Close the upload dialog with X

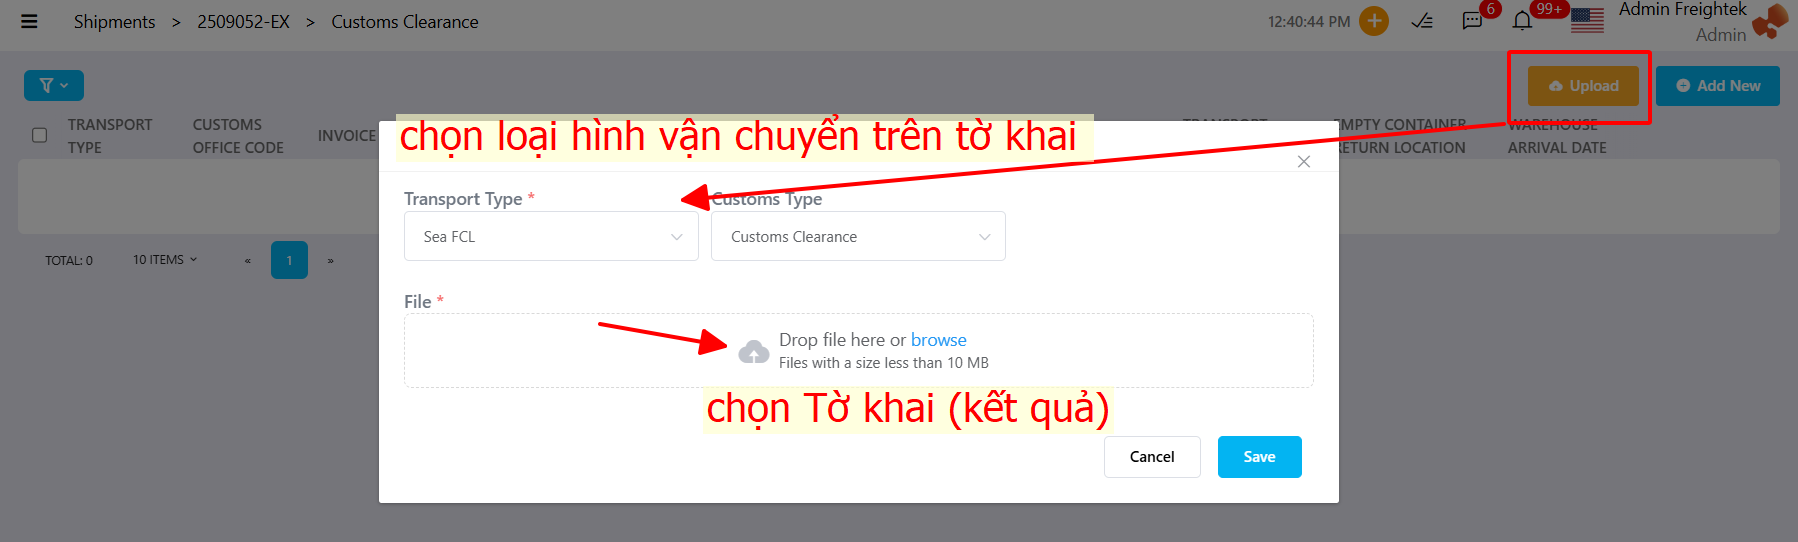click(1304, 161)
